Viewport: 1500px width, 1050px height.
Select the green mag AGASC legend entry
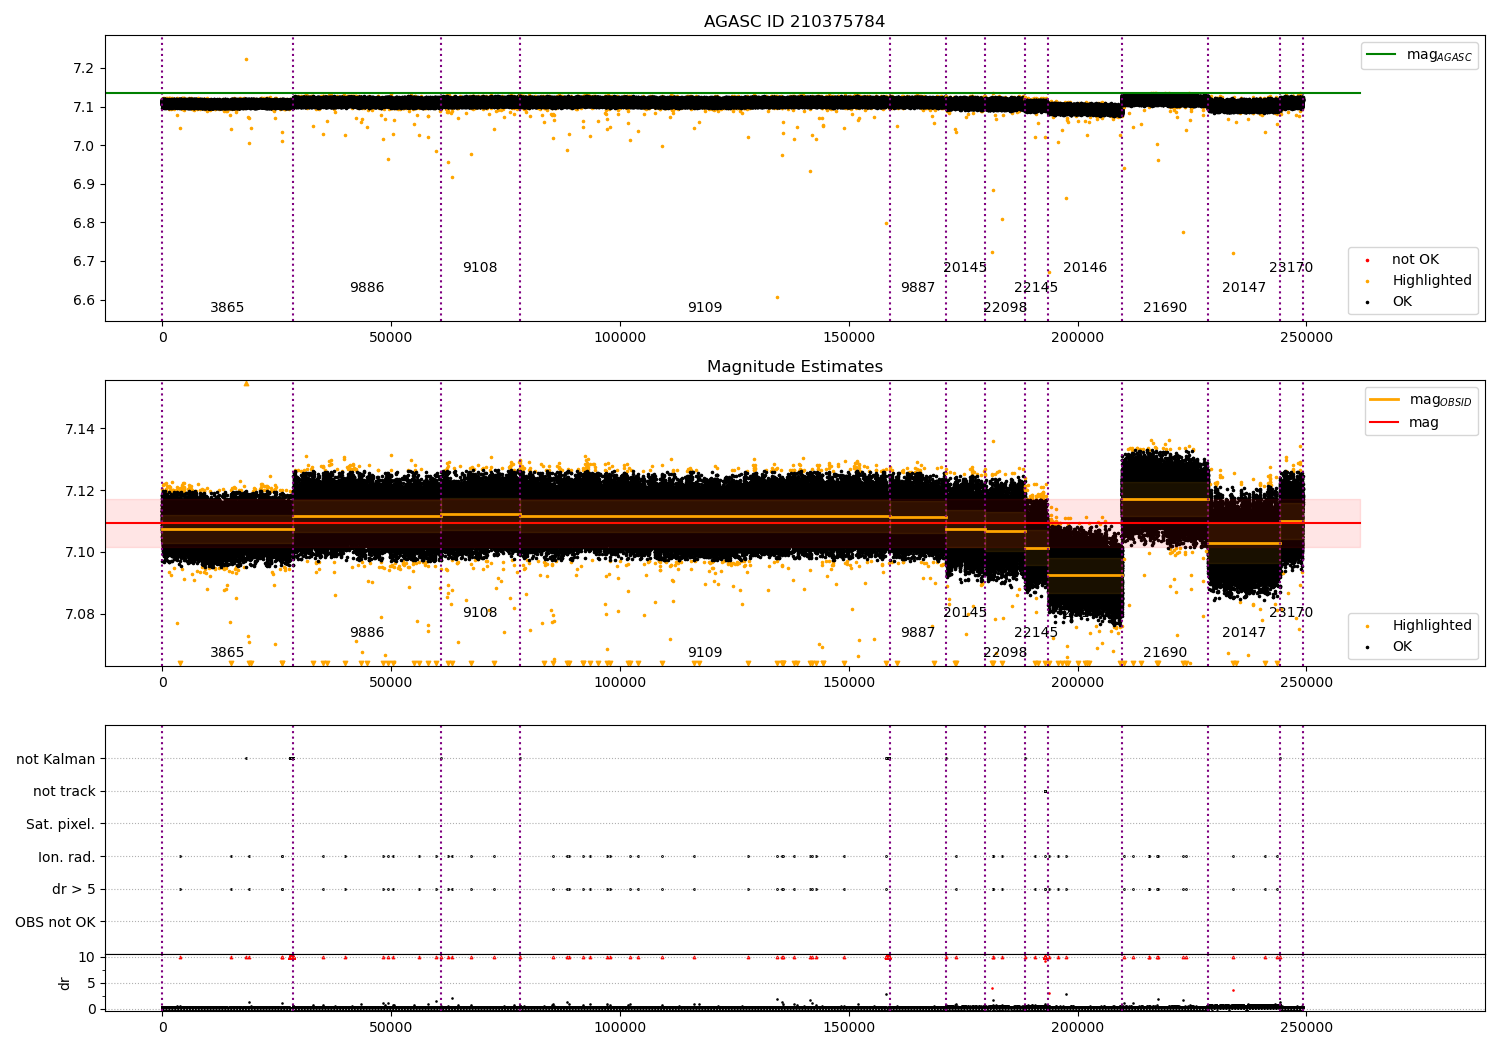point(1420,55)
